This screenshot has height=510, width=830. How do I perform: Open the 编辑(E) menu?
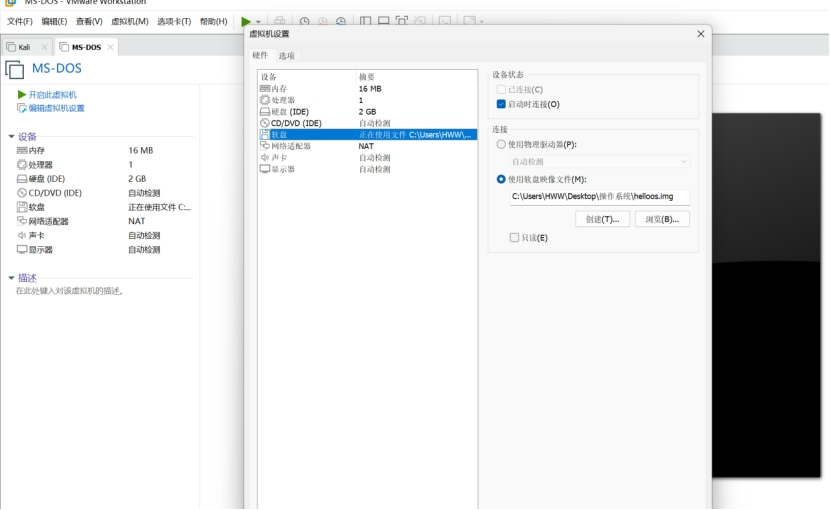click(54, 21)
